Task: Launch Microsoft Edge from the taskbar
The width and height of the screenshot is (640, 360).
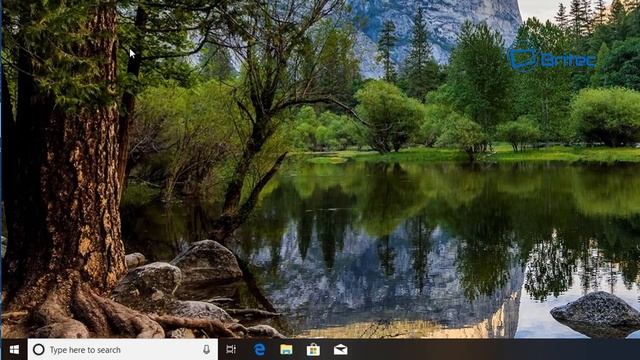Action: pyautogui.click(x=259, y=349)
